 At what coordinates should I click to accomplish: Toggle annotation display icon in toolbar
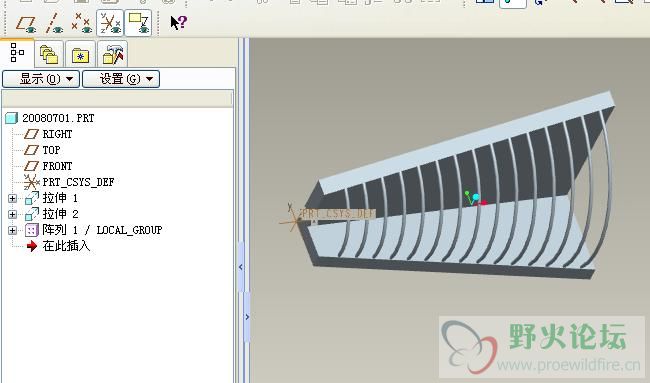tap(138, 23)
